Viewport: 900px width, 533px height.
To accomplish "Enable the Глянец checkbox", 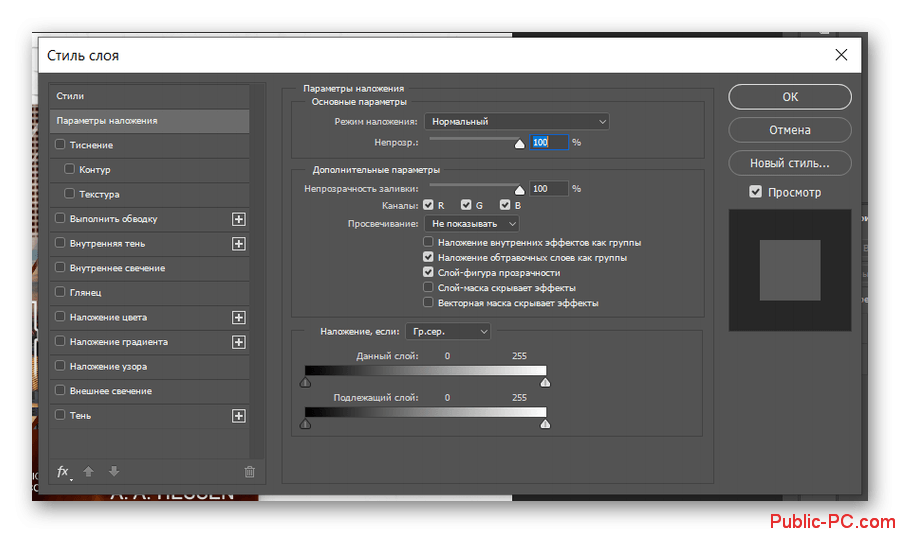I will [60, 291].
